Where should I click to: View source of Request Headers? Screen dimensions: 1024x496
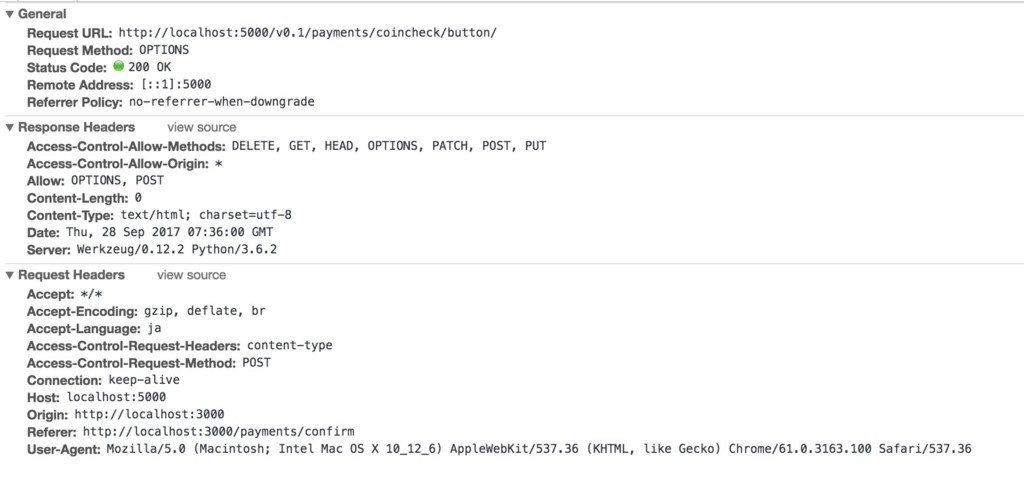click(x=191, y=275)
